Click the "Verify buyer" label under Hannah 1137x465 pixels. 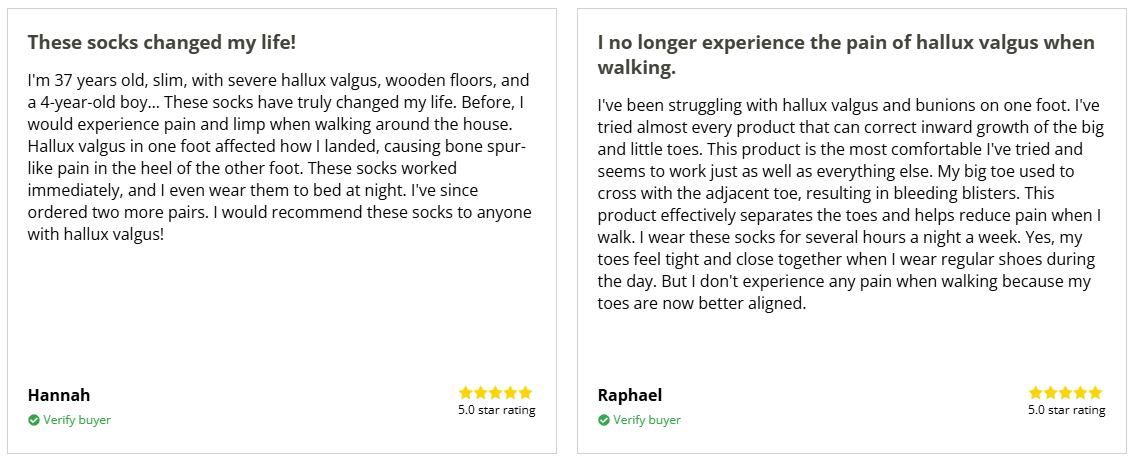tap(77, 420)
